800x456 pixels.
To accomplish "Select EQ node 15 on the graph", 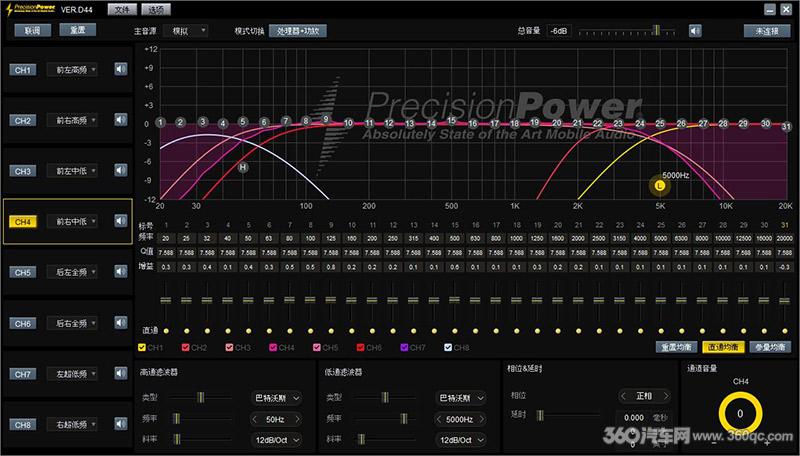I will (x=452, y=120).
